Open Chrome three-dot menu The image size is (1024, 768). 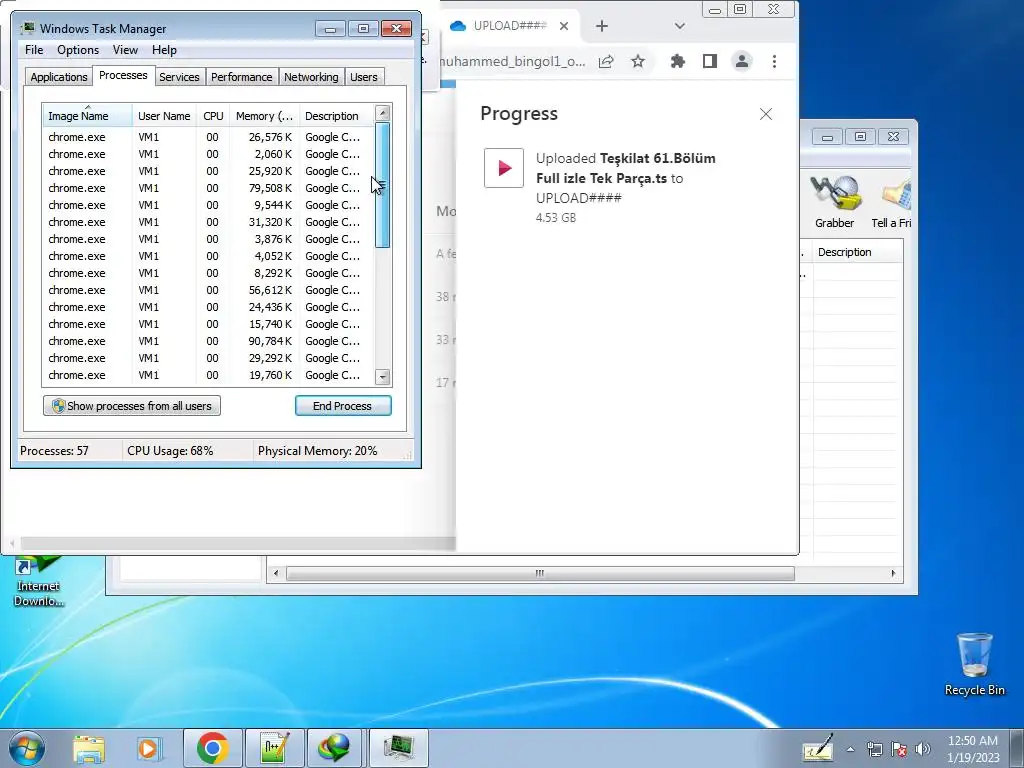[x=775, y=61]
